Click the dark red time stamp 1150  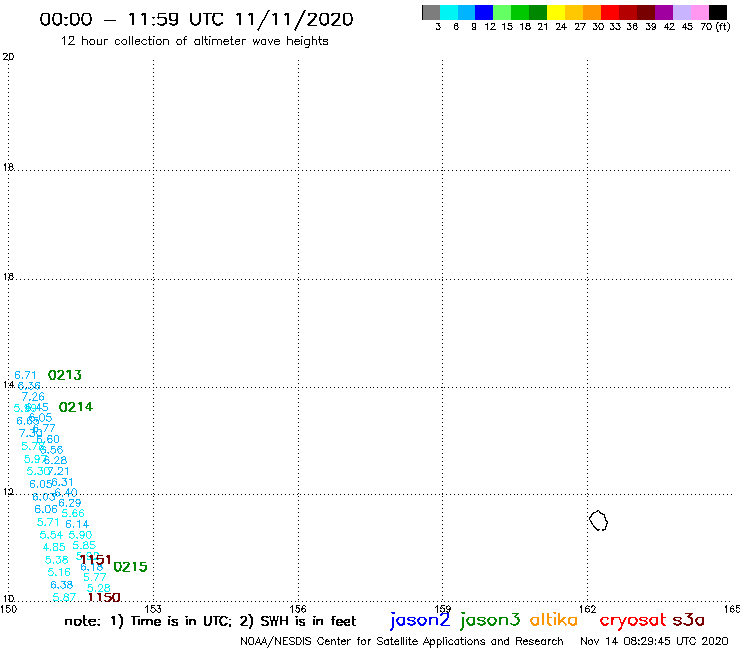[x=104, y=597]
